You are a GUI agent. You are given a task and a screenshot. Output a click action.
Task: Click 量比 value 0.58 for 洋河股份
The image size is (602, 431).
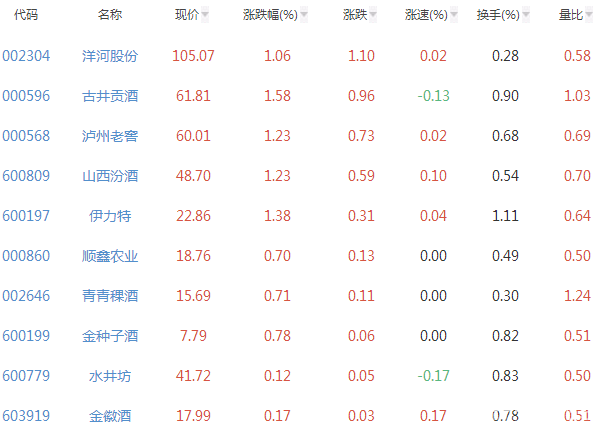577,56
